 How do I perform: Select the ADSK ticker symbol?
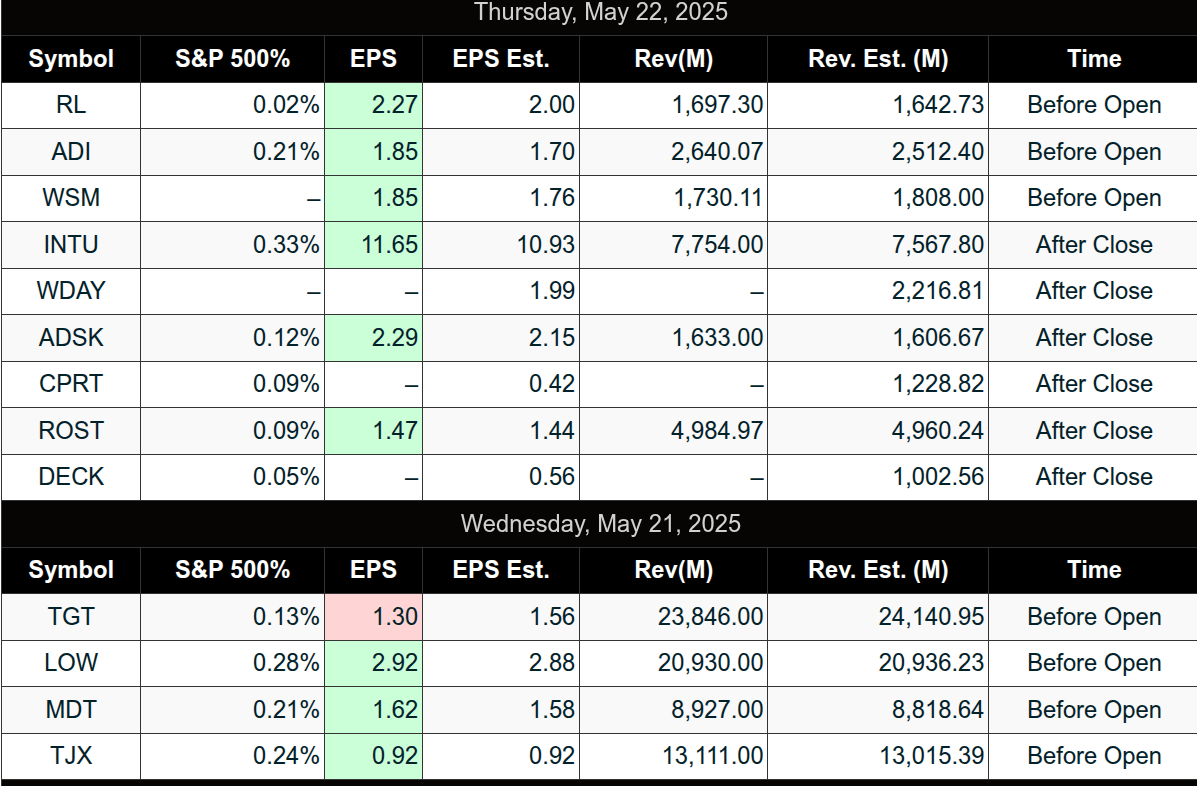[71, 337]
